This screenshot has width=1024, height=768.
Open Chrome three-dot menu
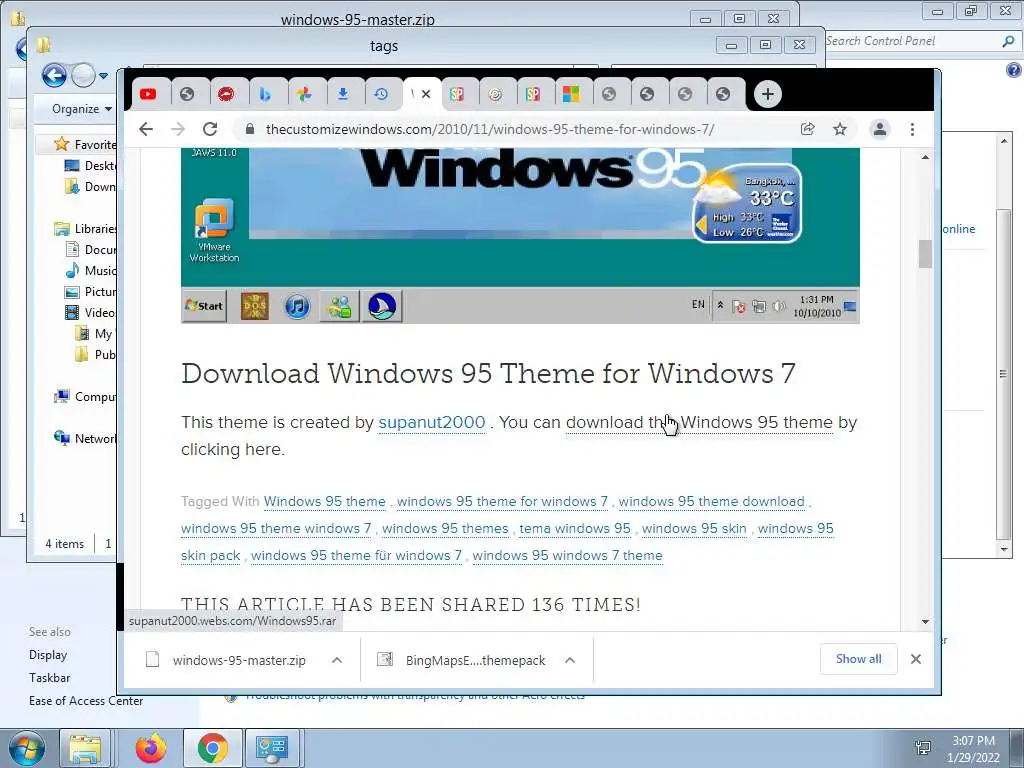[x=912, y=129]
